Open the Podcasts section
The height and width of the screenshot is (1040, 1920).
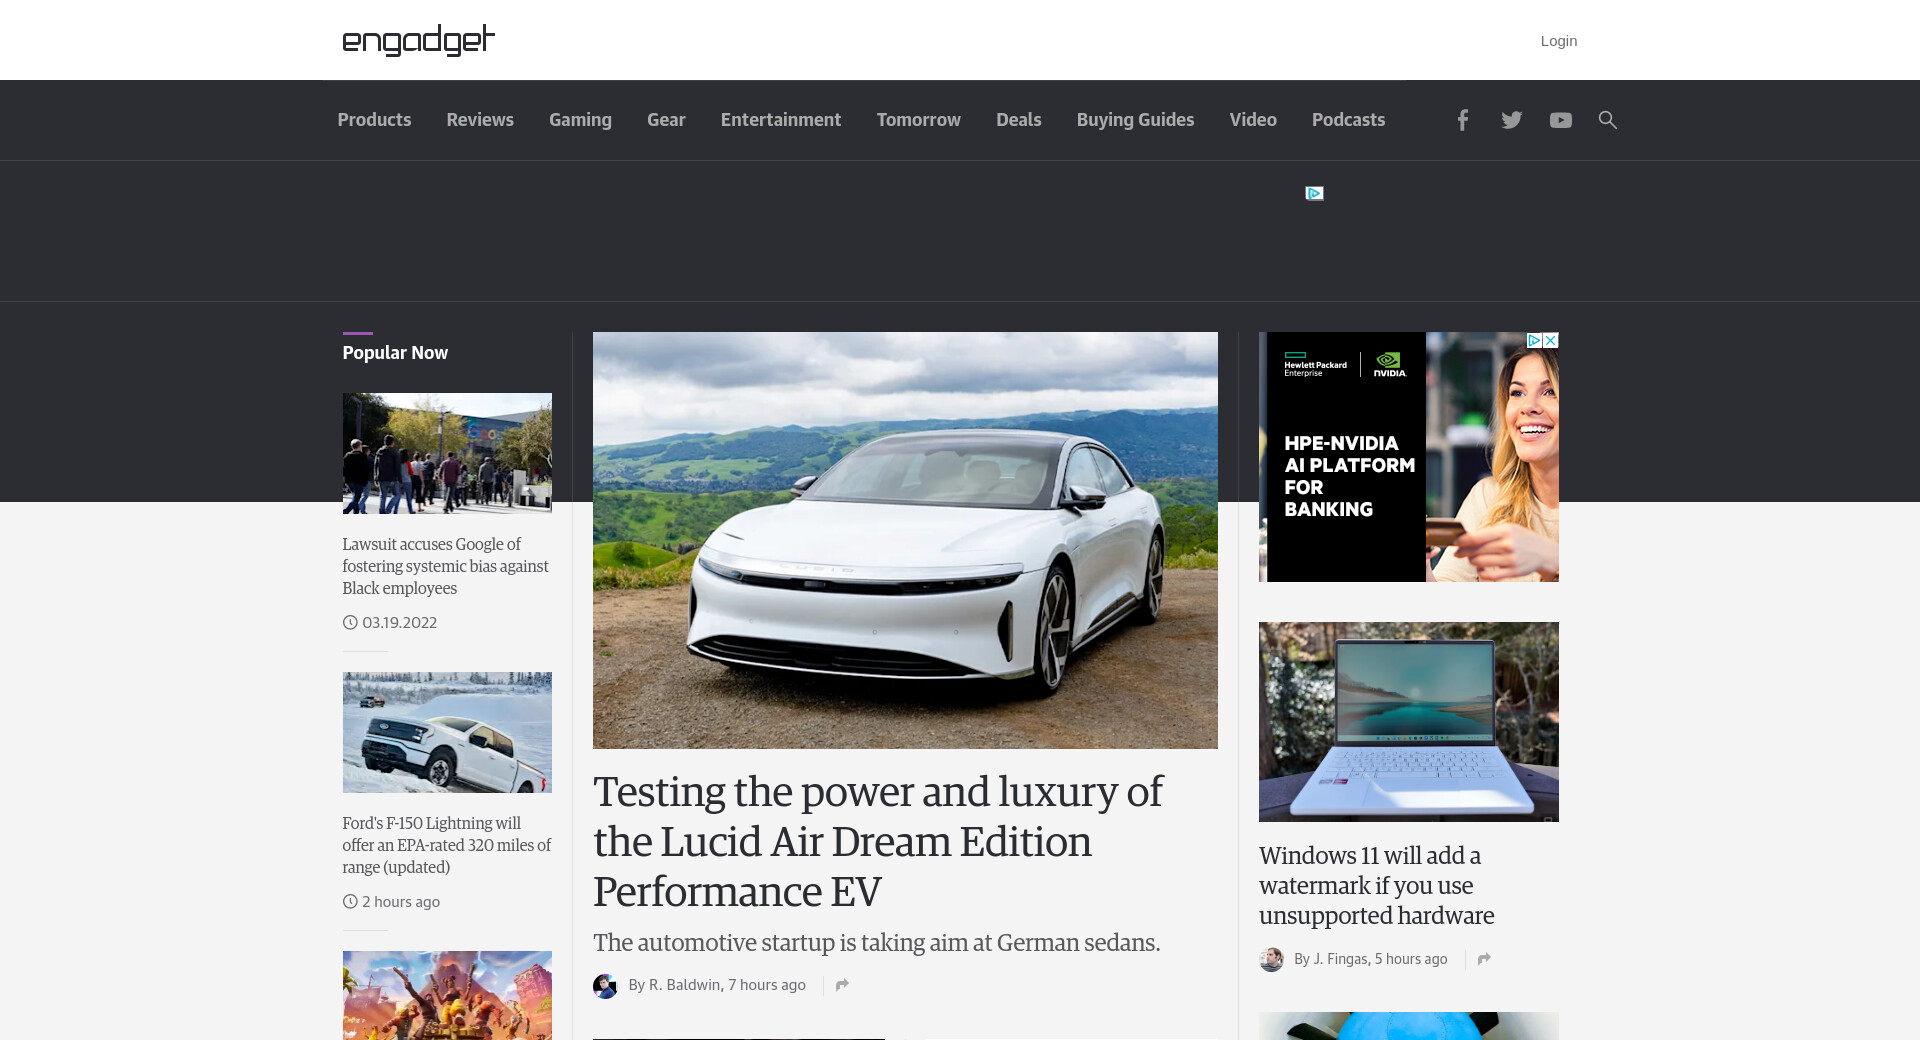coord(1348,120)
